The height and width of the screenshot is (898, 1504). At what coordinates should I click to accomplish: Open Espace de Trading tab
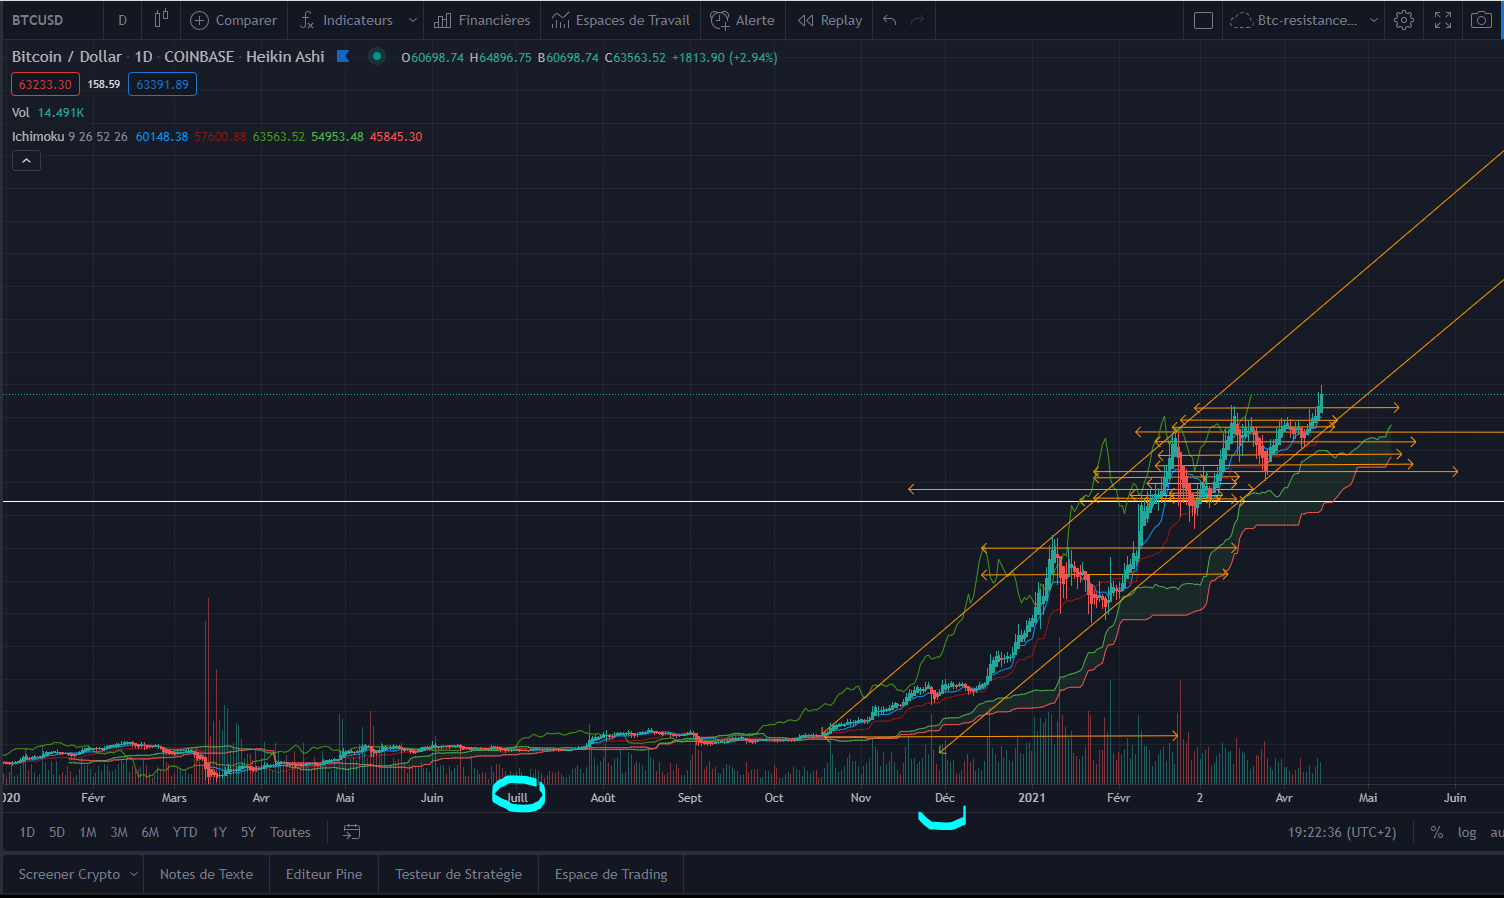click(x=611, y=874)
